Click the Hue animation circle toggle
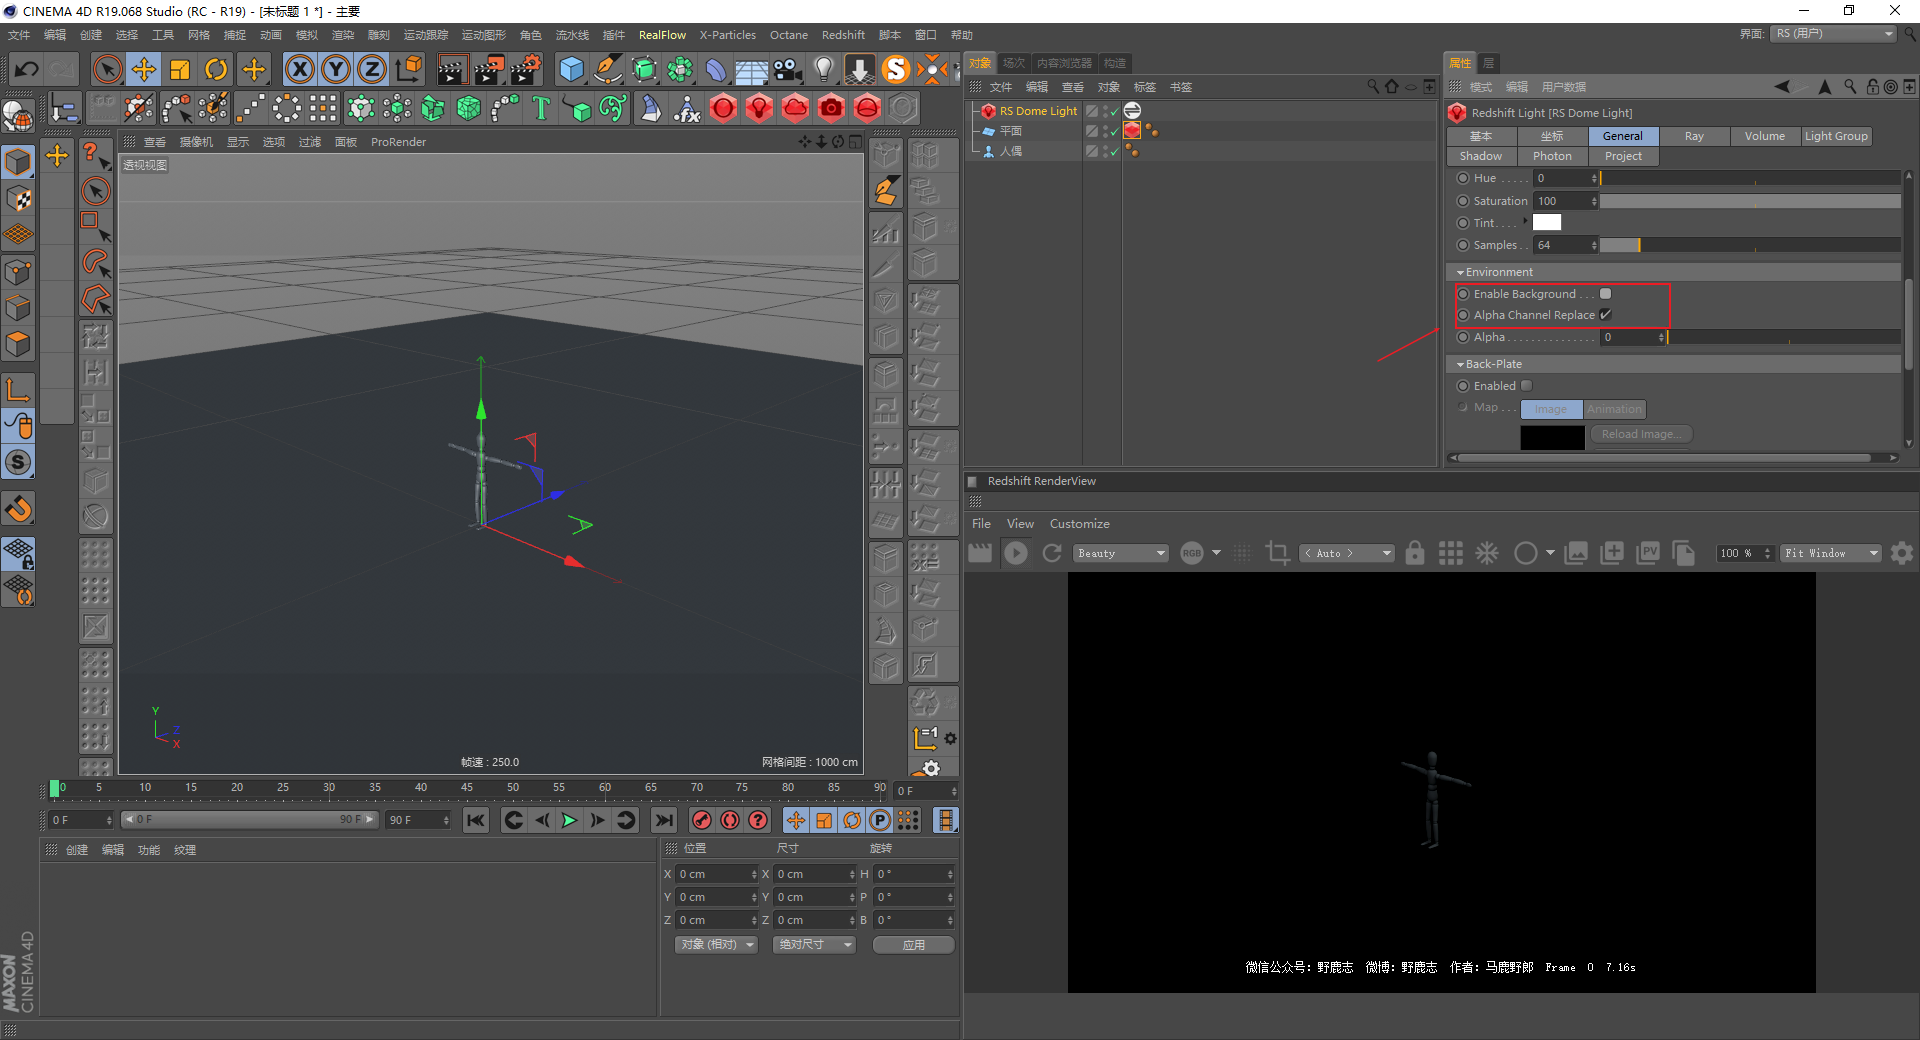The height and width of the screenshot is (1040, 1920). point(1463,178)
